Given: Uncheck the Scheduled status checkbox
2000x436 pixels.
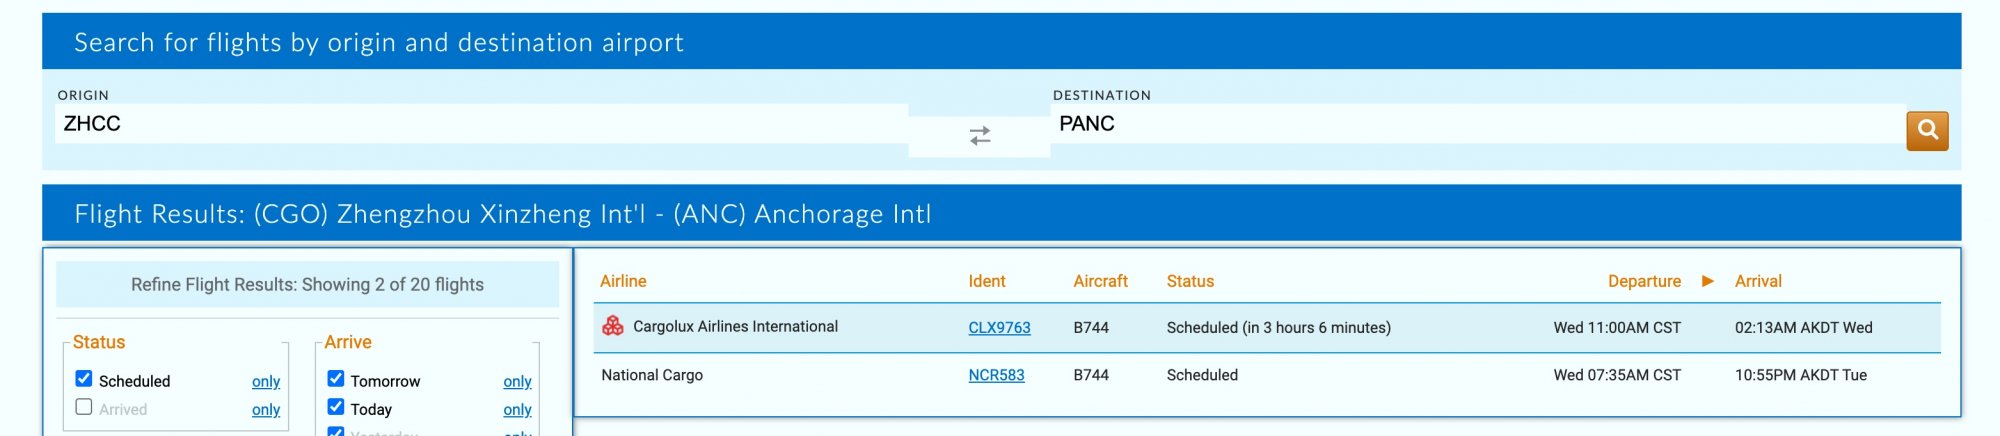Looking at the screenshot, I should click(84, 379).
